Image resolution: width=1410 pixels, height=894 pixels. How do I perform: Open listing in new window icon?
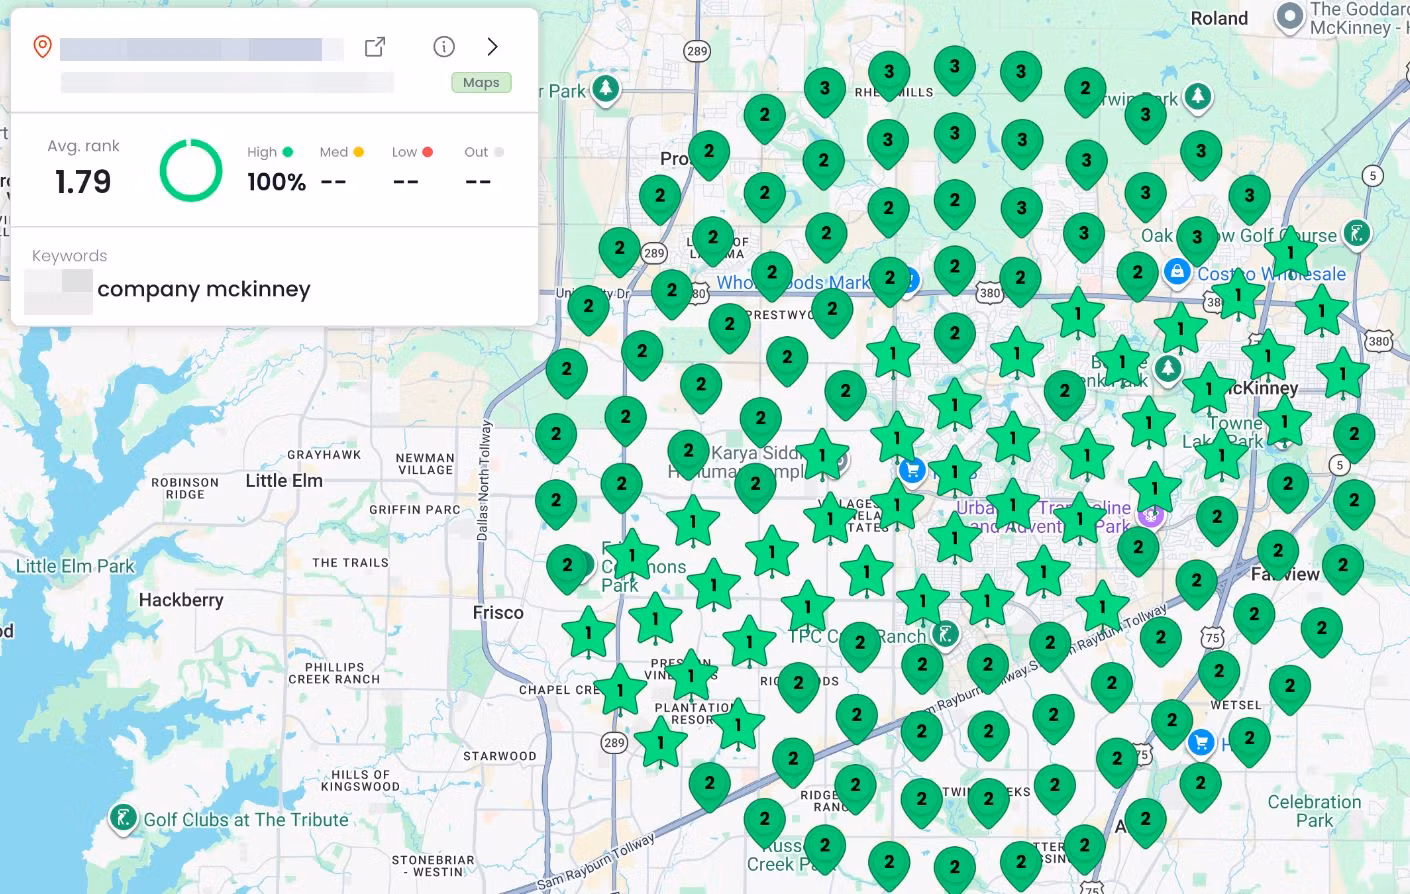[375, 47]
